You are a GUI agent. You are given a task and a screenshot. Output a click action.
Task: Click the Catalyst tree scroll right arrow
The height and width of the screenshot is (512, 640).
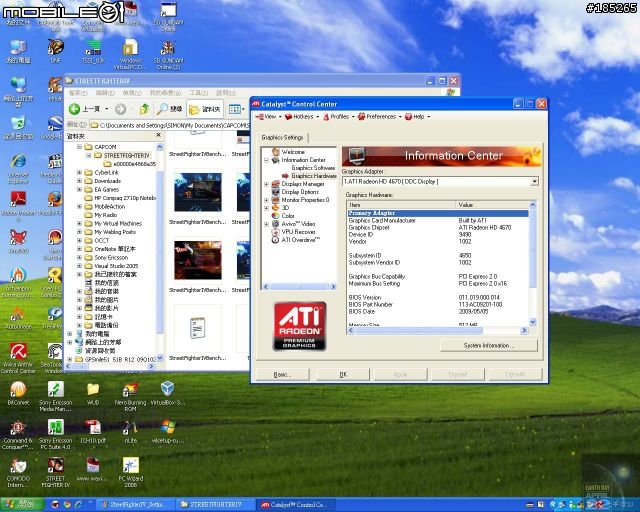333,287
